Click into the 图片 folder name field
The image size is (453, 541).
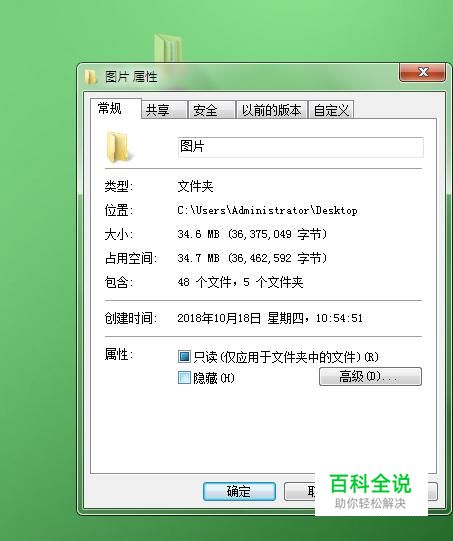[301, 147]
